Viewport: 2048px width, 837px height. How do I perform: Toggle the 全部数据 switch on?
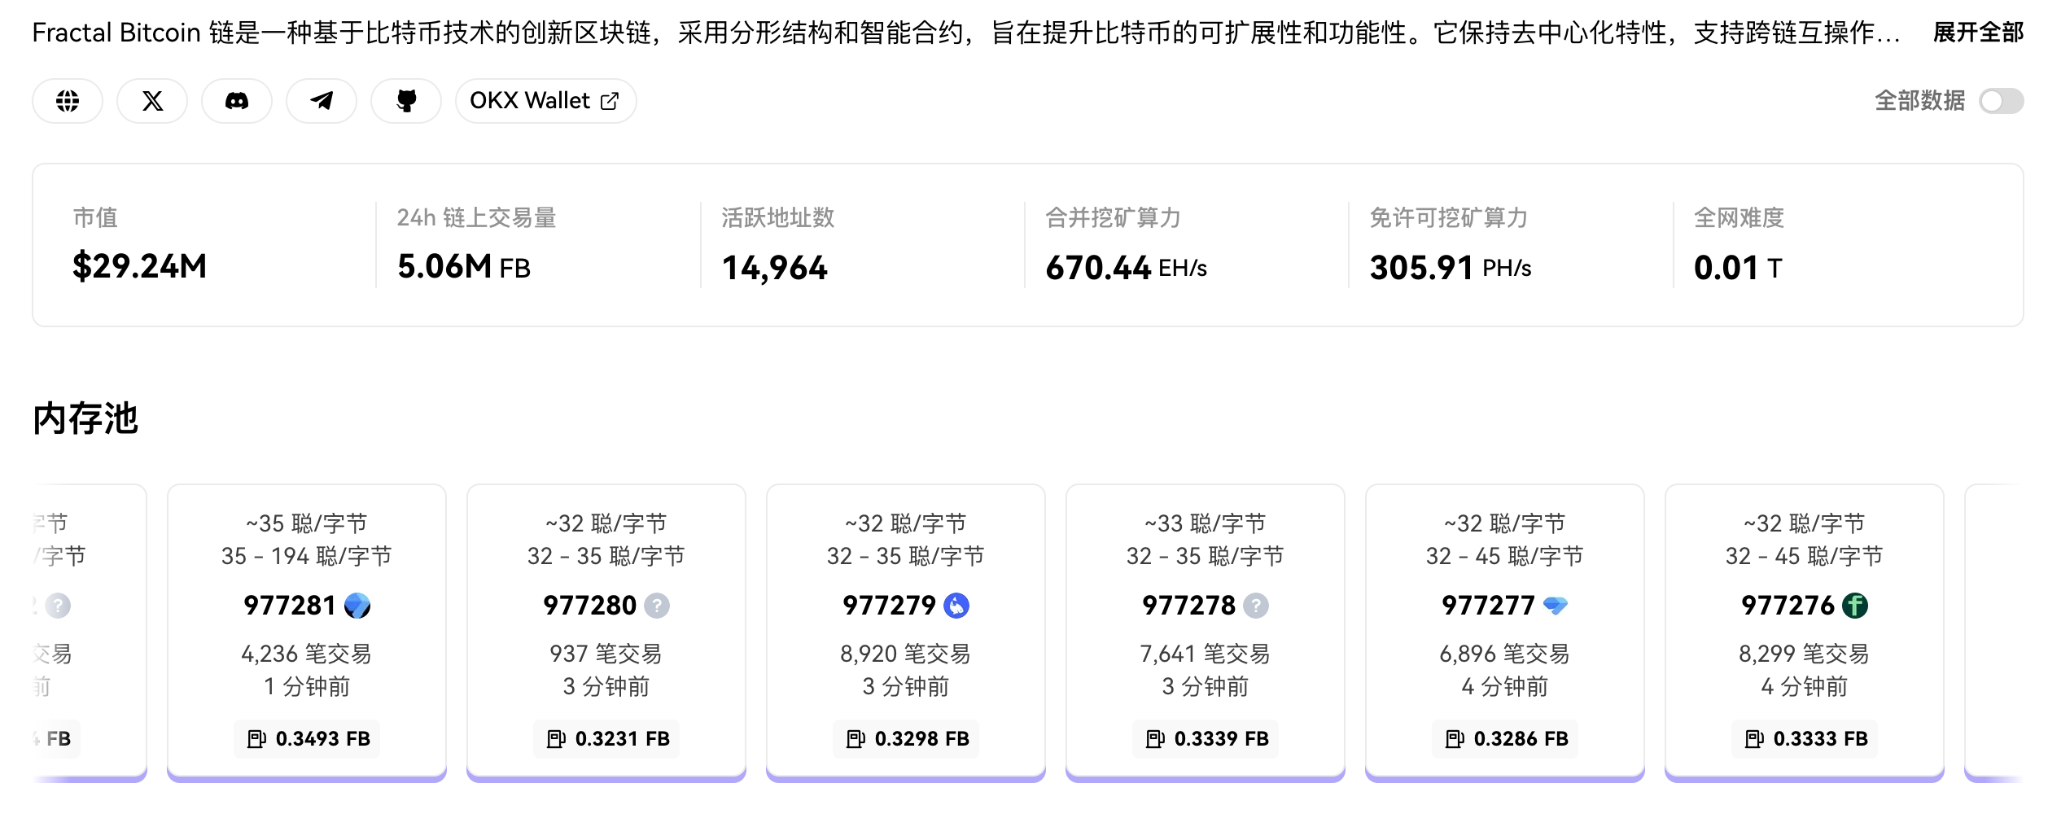tap(2001, 101)
